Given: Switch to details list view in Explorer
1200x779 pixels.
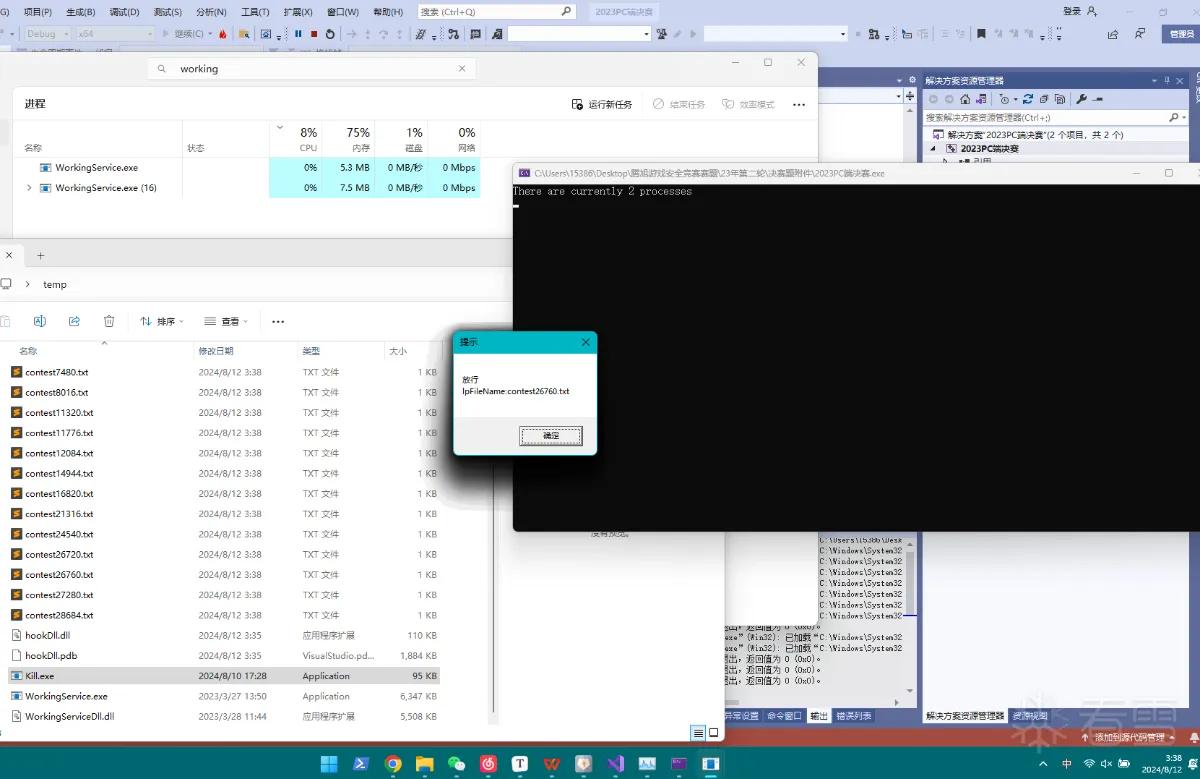Looking at the screenshot, I should point(698,733).
